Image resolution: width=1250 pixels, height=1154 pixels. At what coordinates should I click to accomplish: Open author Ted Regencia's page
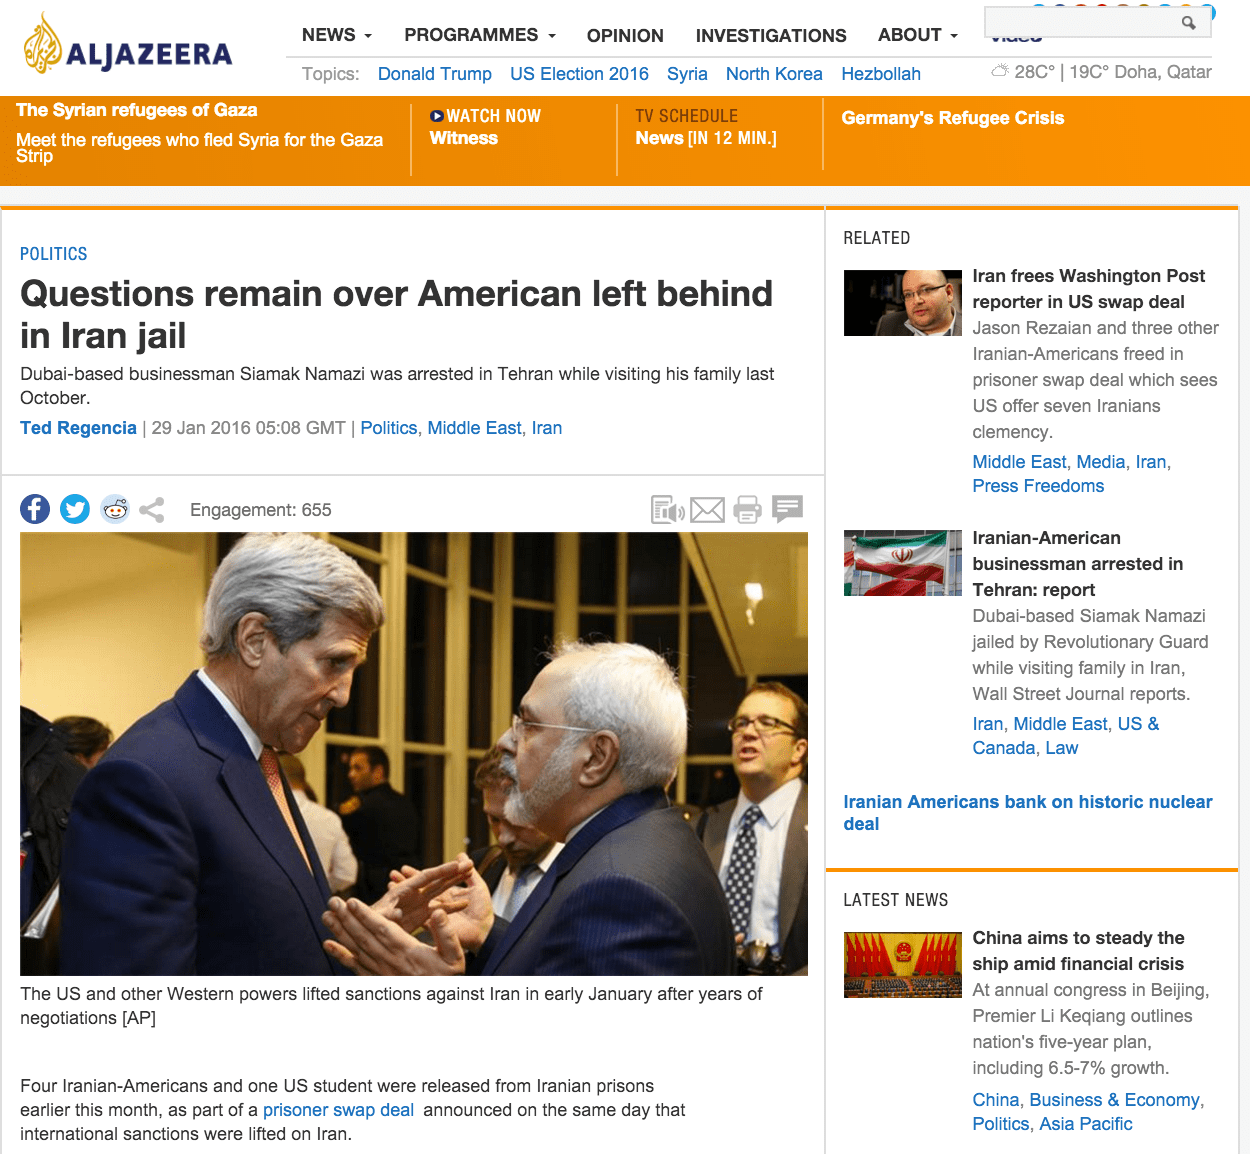(78, 428)
